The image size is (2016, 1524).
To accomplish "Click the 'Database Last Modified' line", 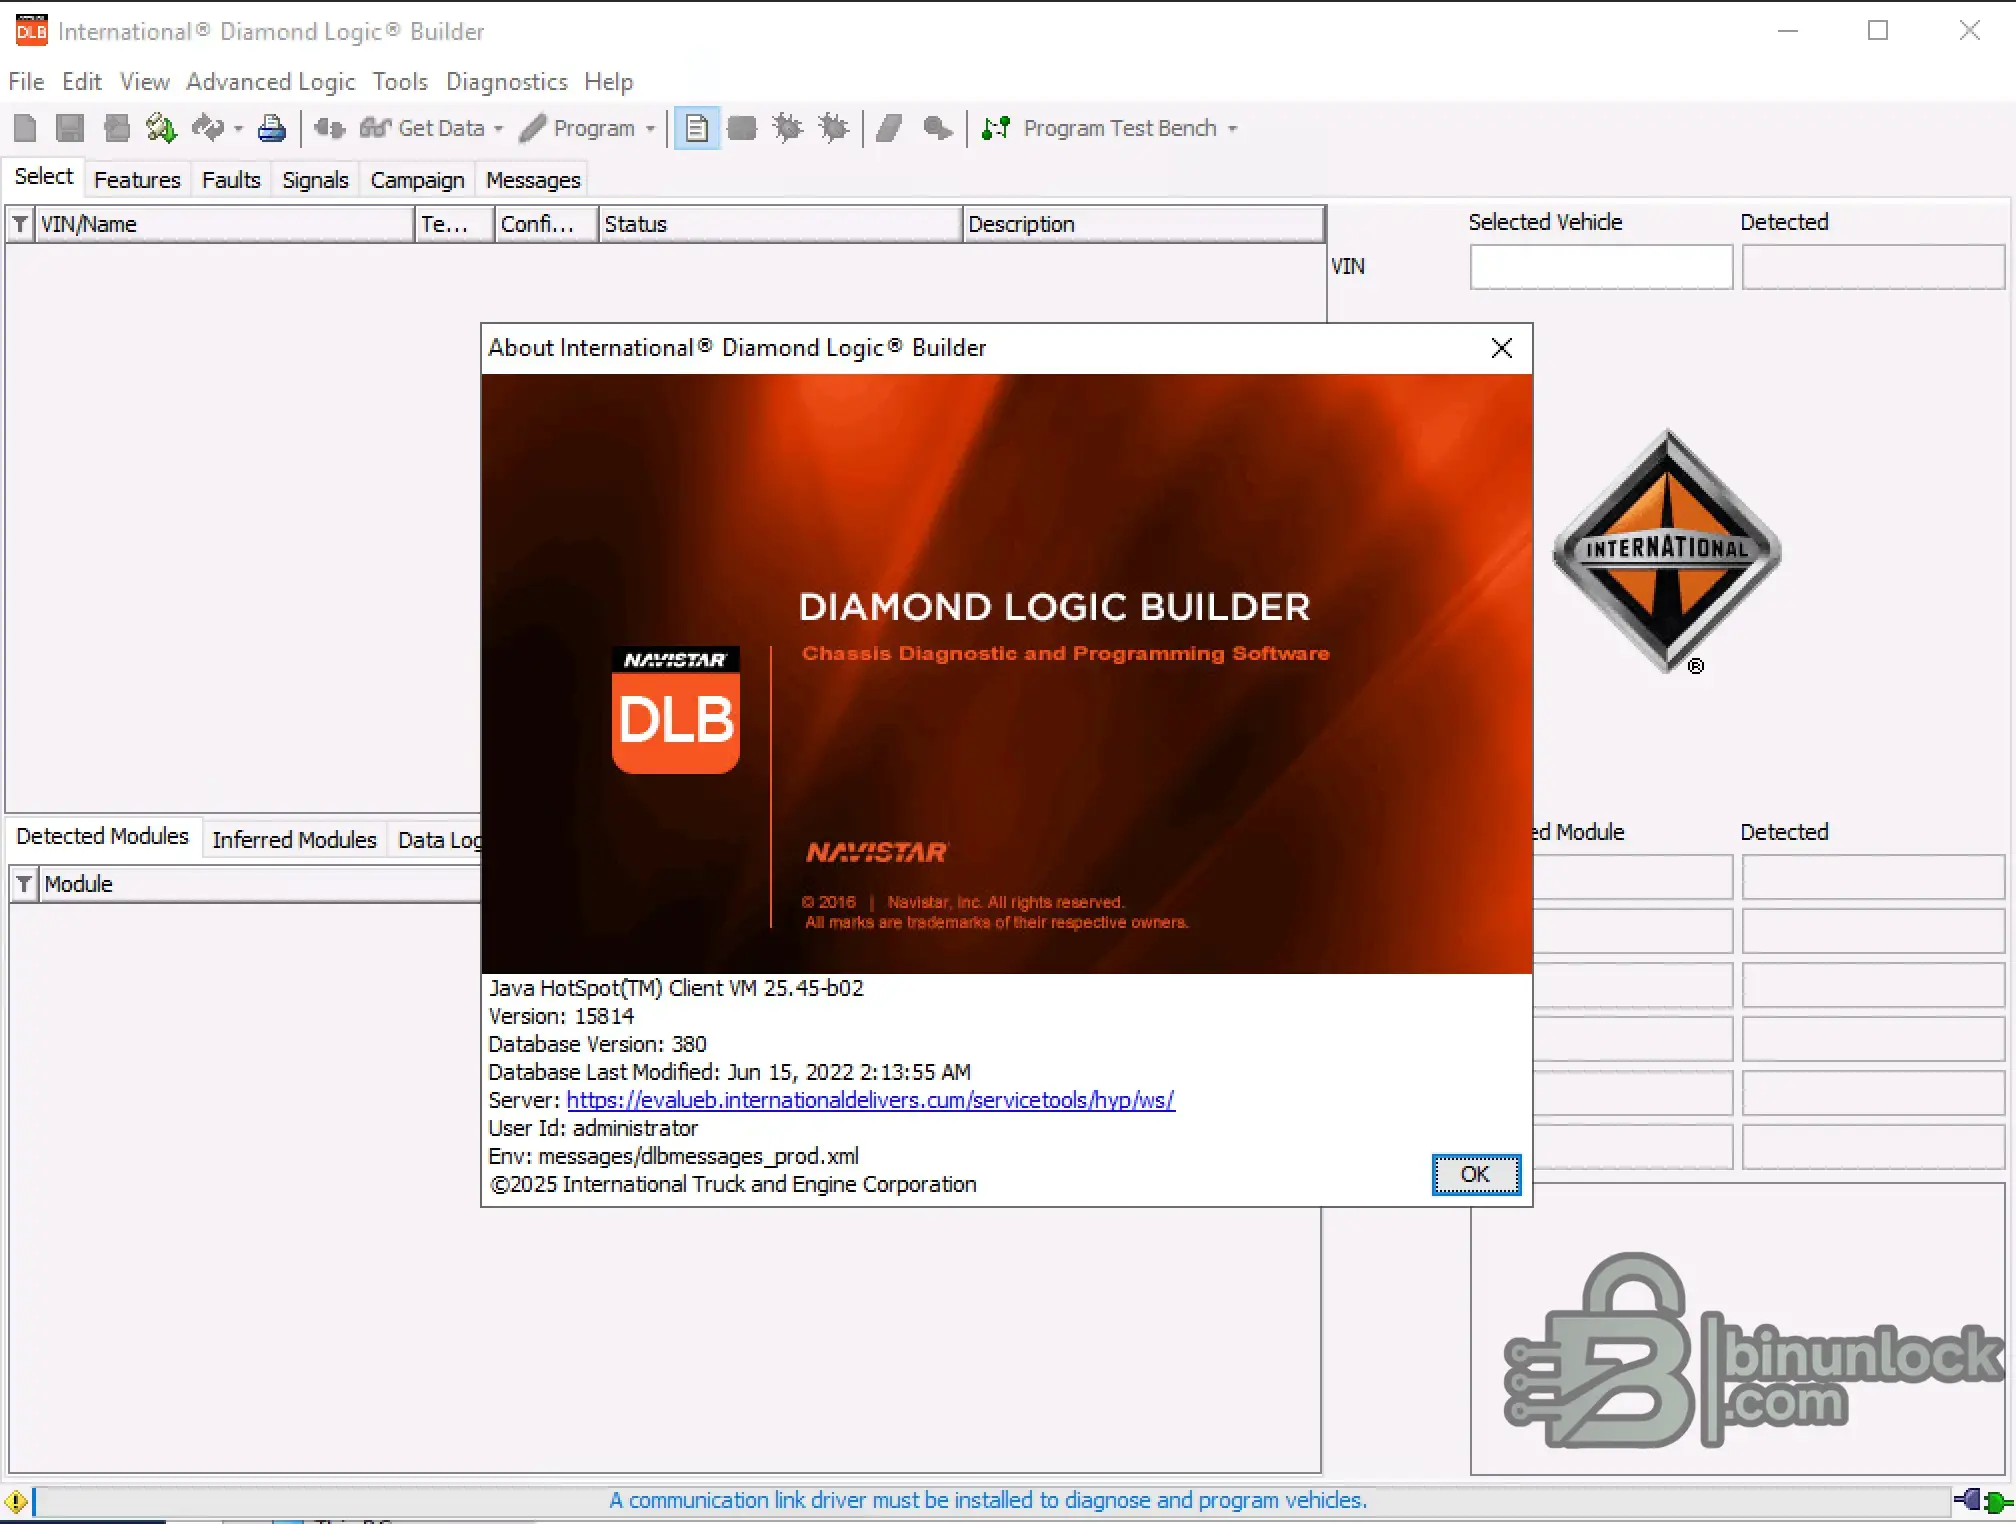I will (x=729, y=1072).
